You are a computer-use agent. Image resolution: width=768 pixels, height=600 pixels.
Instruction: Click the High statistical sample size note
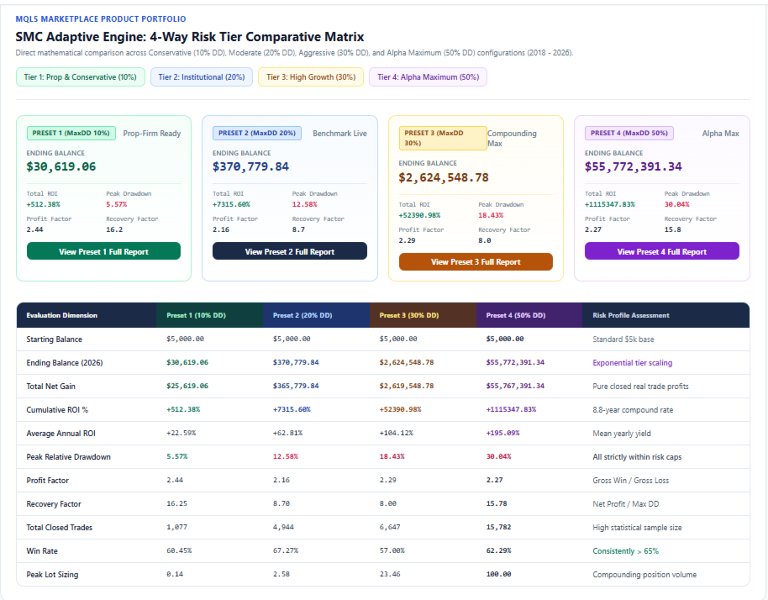(637, 527)
